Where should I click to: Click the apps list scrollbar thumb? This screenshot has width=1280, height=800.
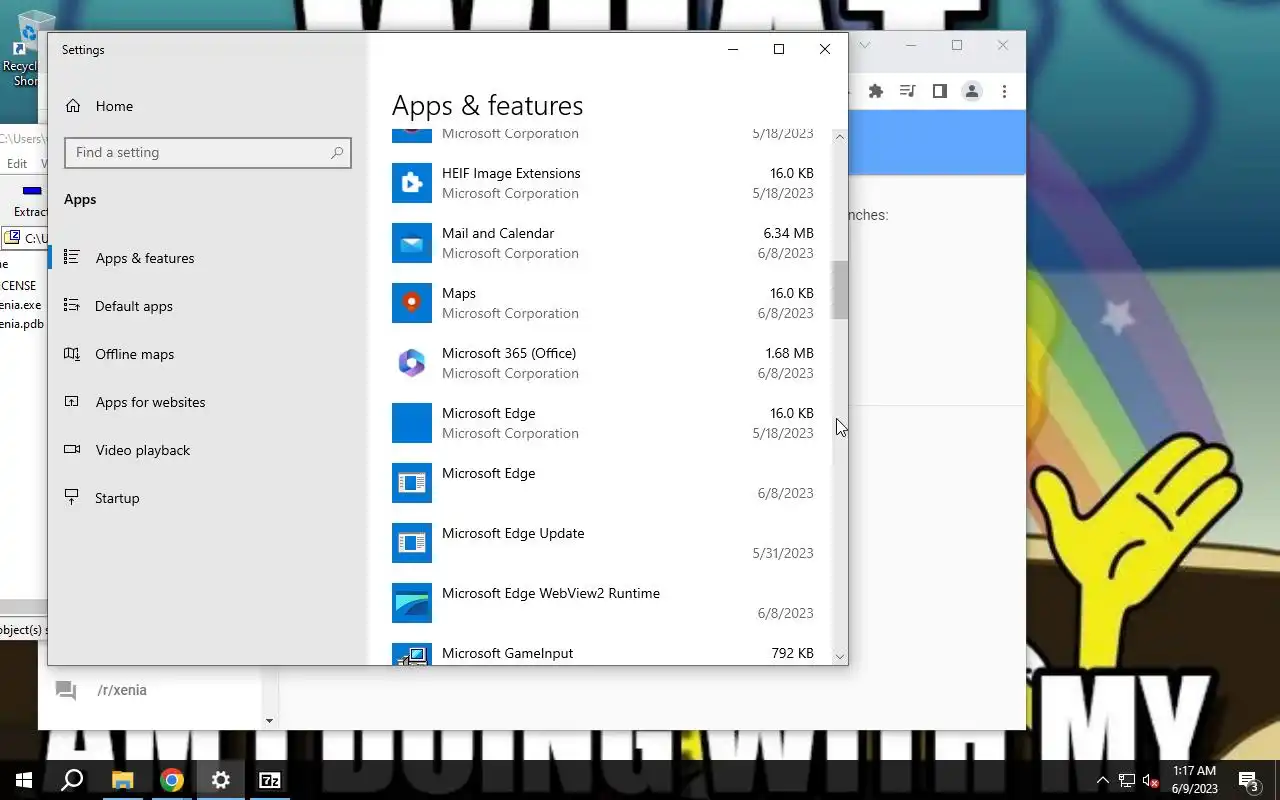pos(840,290)
